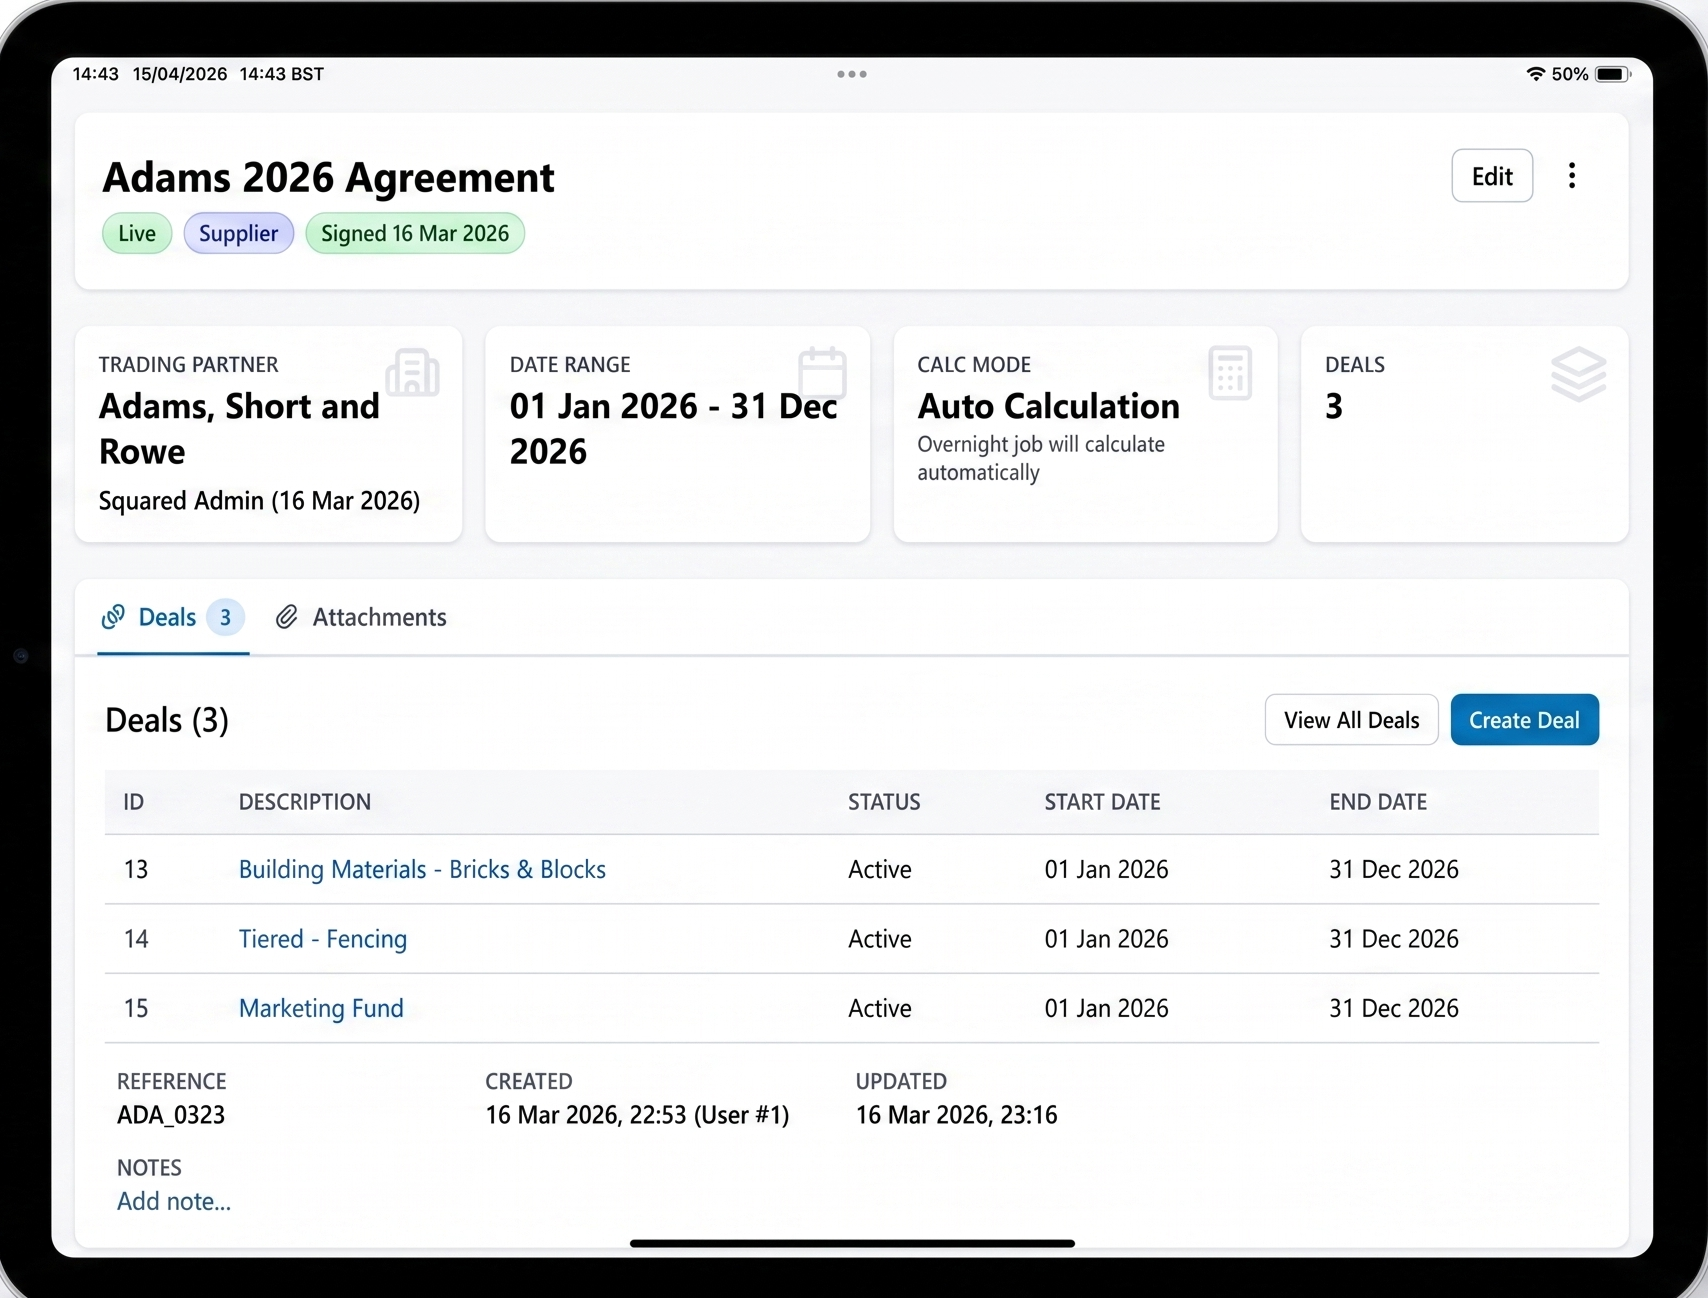This screenshot has width=1708, height=1298.
Task: Click the Create Deal button
Action: (x=1523, y=719)
